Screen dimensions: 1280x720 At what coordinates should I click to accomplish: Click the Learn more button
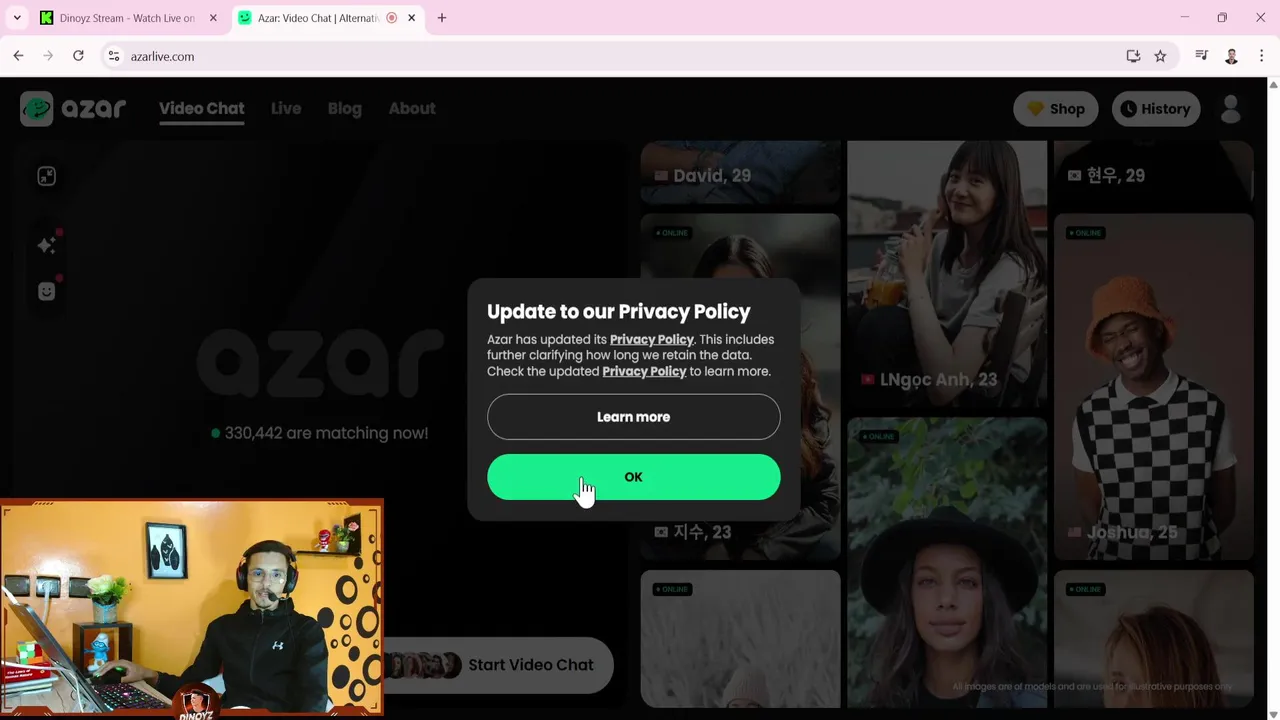click(633, 417)
